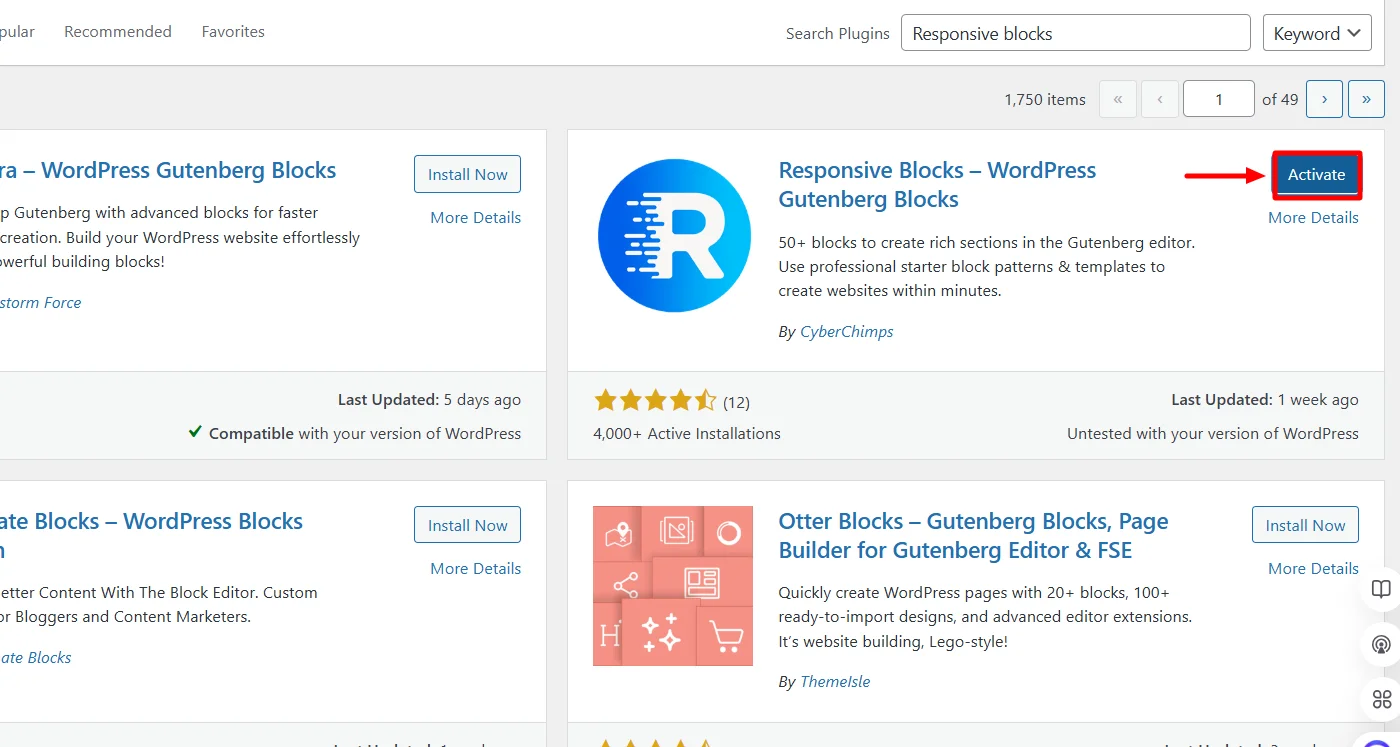This screenshot has width=1400, height=747.
Task: Open the floating four-petal apps icon
Action: pos(1381,699)
